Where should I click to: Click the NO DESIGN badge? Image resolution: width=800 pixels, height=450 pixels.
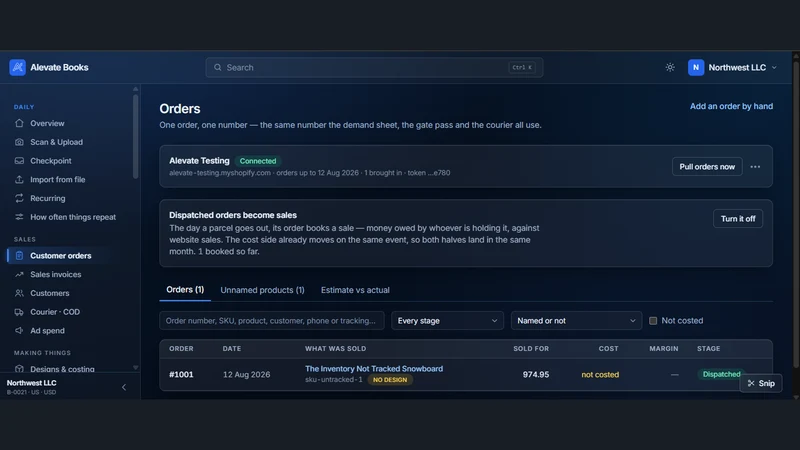pyautogui.click(x=390, y=380)
